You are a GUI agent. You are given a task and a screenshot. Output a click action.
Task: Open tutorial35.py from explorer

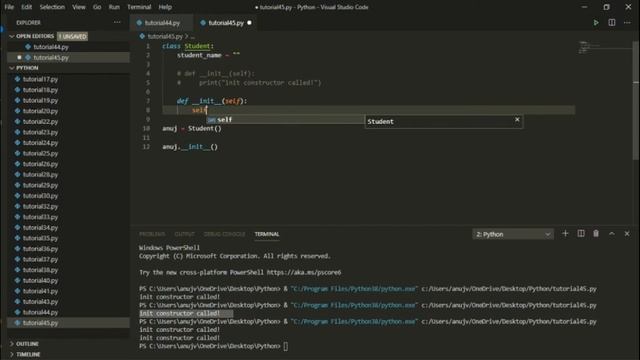tap(40, 238)
